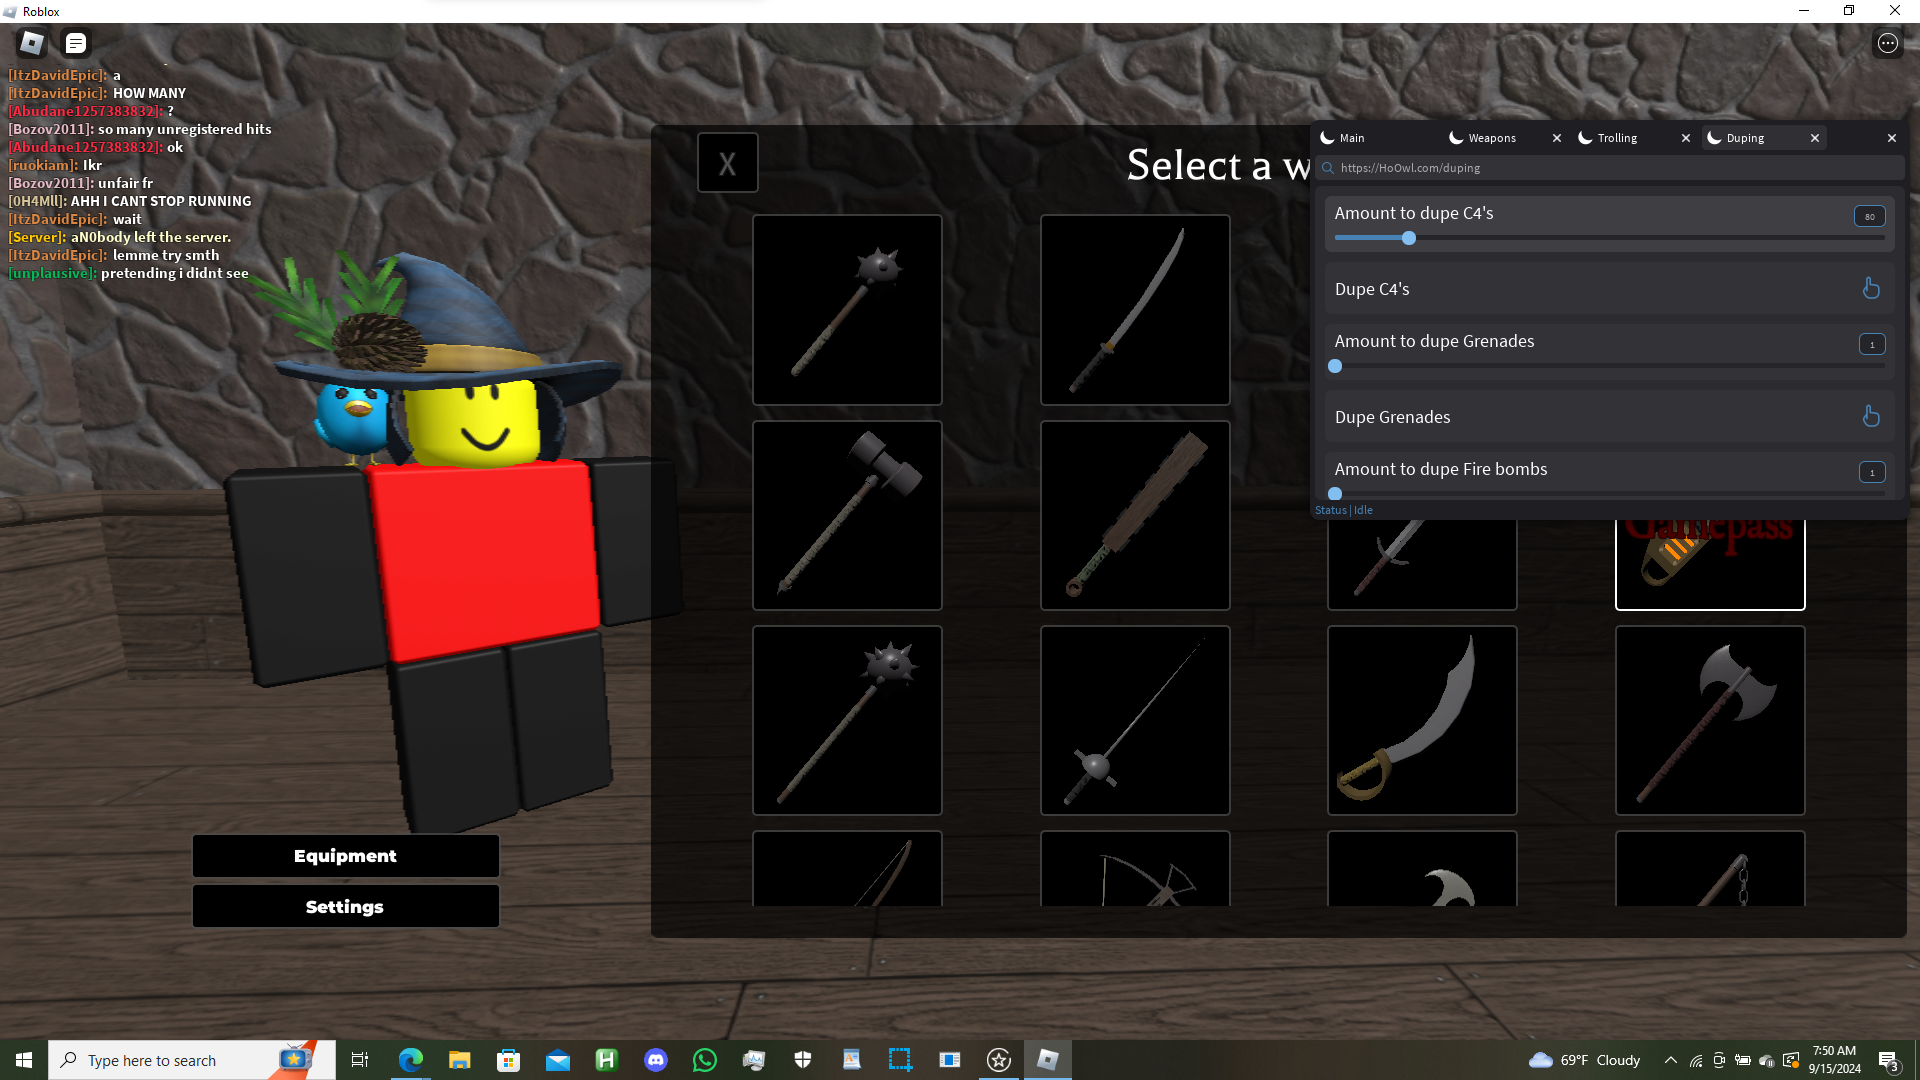
Task: Toggle the chat window icon
Action: click(76, 43)
